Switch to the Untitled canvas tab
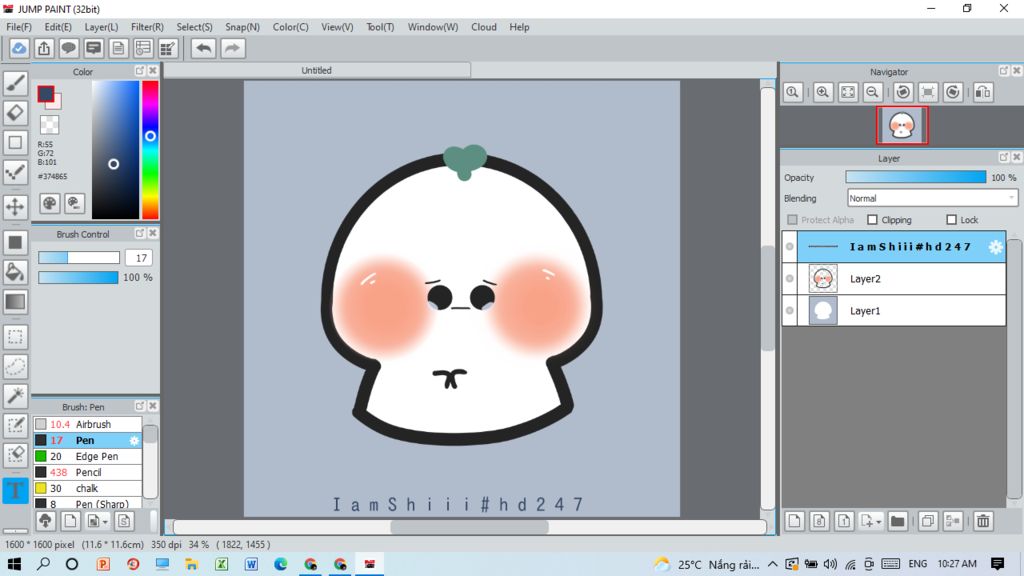The height and width of the screenshot is (576, 1024). 317,70
